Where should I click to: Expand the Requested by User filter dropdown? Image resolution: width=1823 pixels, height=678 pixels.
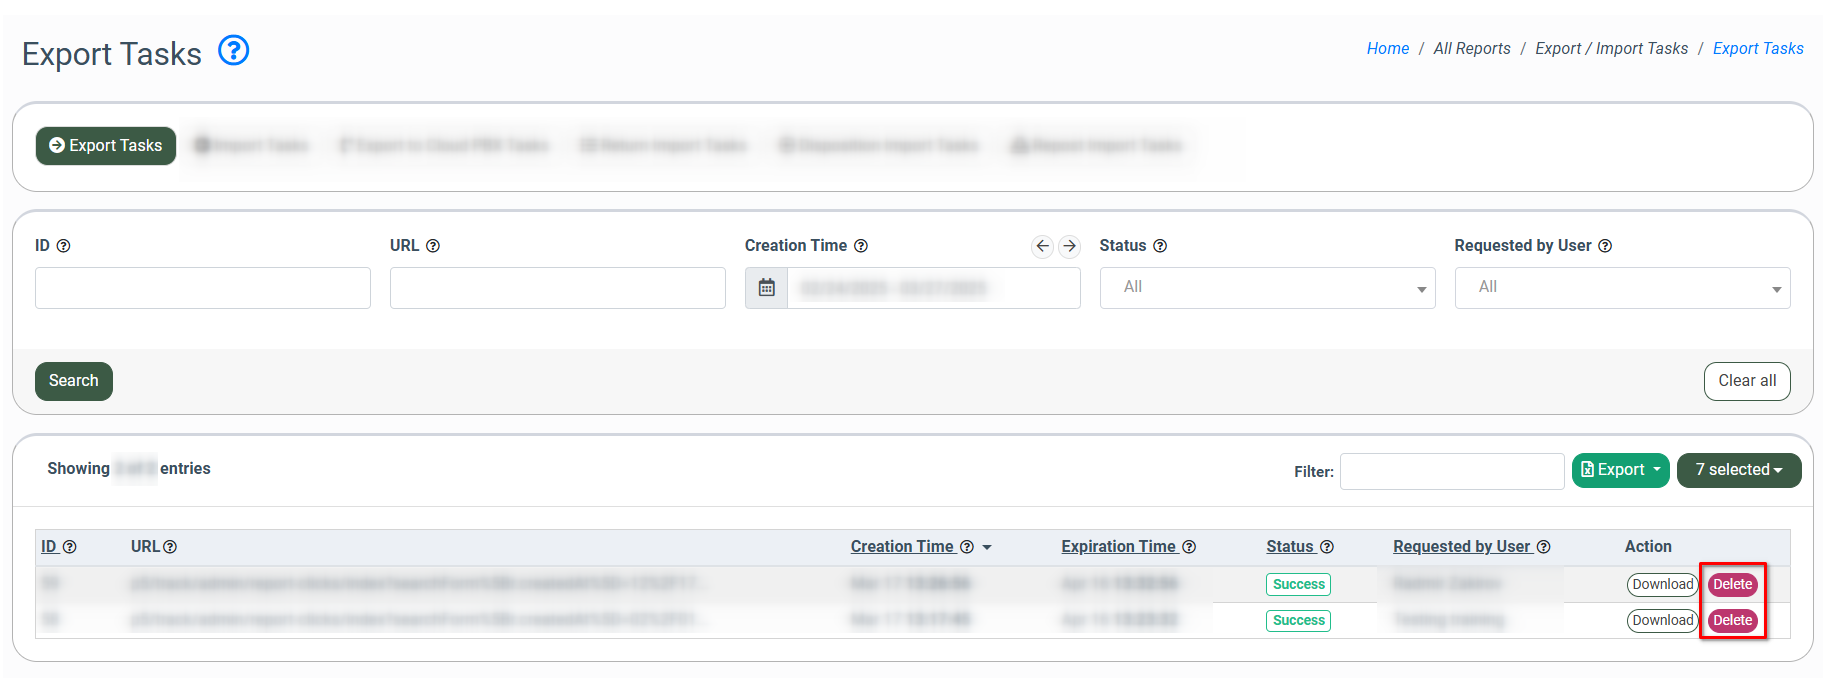coord(1622,288)
